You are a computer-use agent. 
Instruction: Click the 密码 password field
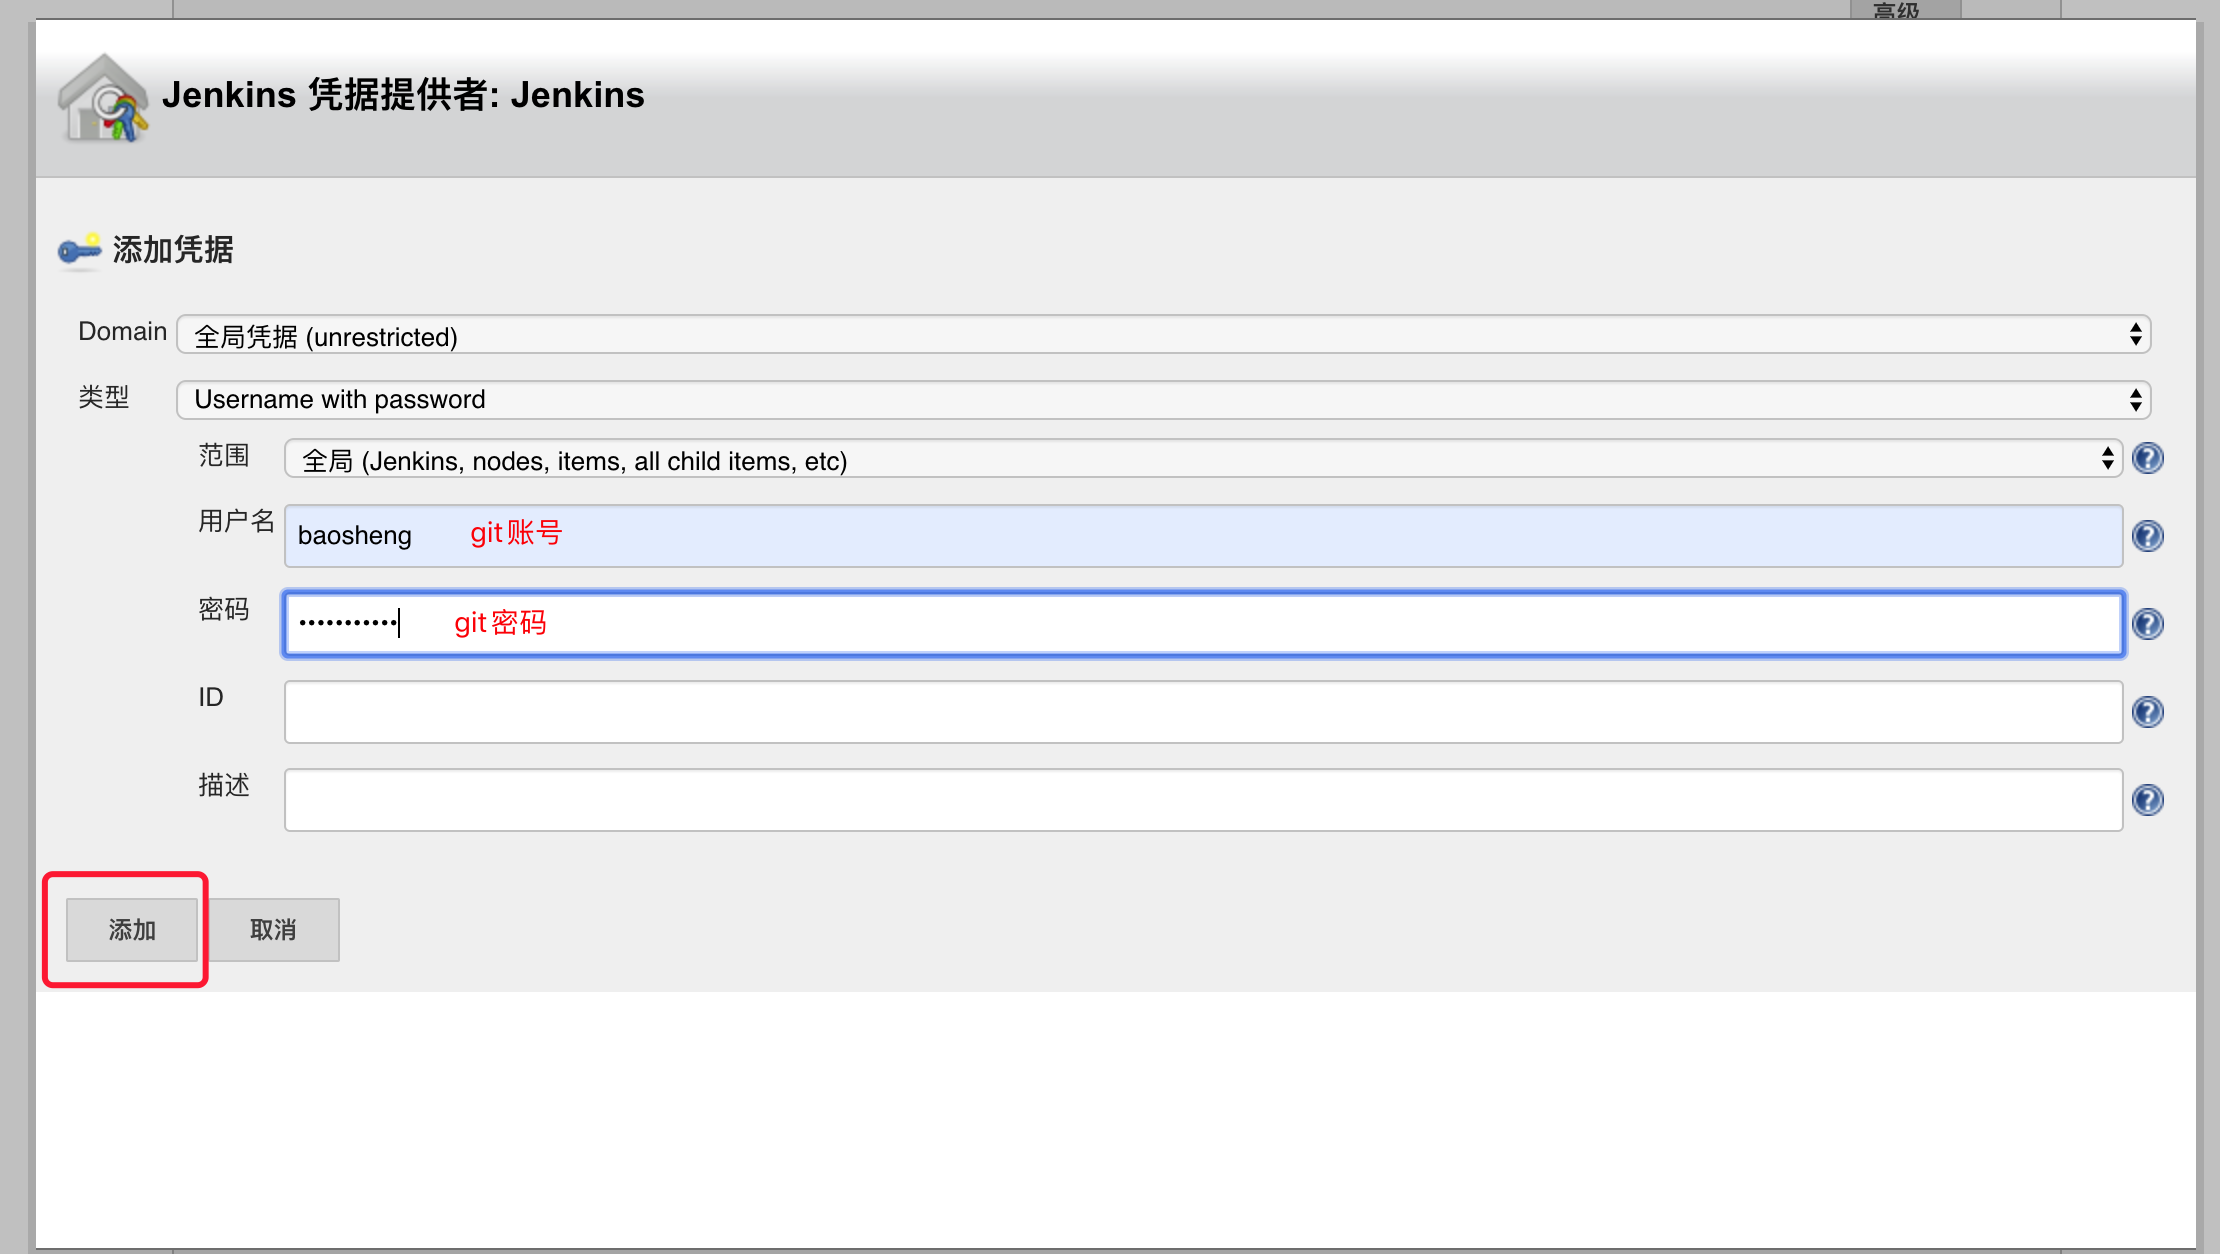pos(1203,624)
